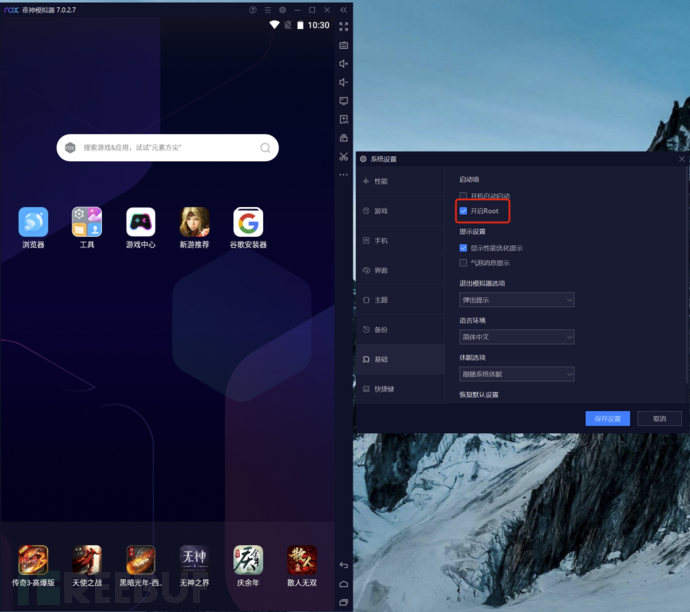The width and height of the screenshot is (690, 612).
Task: Open the 新游推荐 app icon
Action: point(195,222)
